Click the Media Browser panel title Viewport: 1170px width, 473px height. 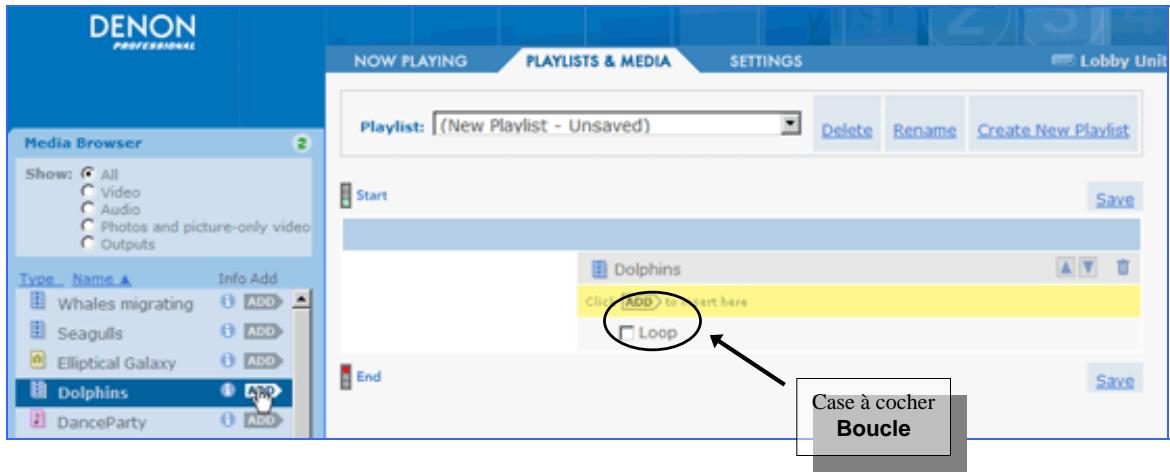83,142
